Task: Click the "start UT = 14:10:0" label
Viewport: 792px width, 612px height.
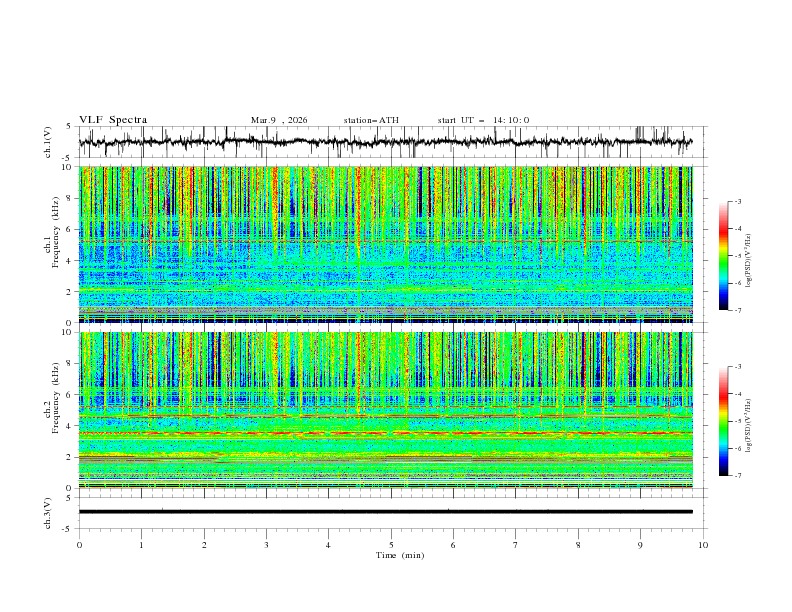Action: pyautogui.click(x=483, y=120)
